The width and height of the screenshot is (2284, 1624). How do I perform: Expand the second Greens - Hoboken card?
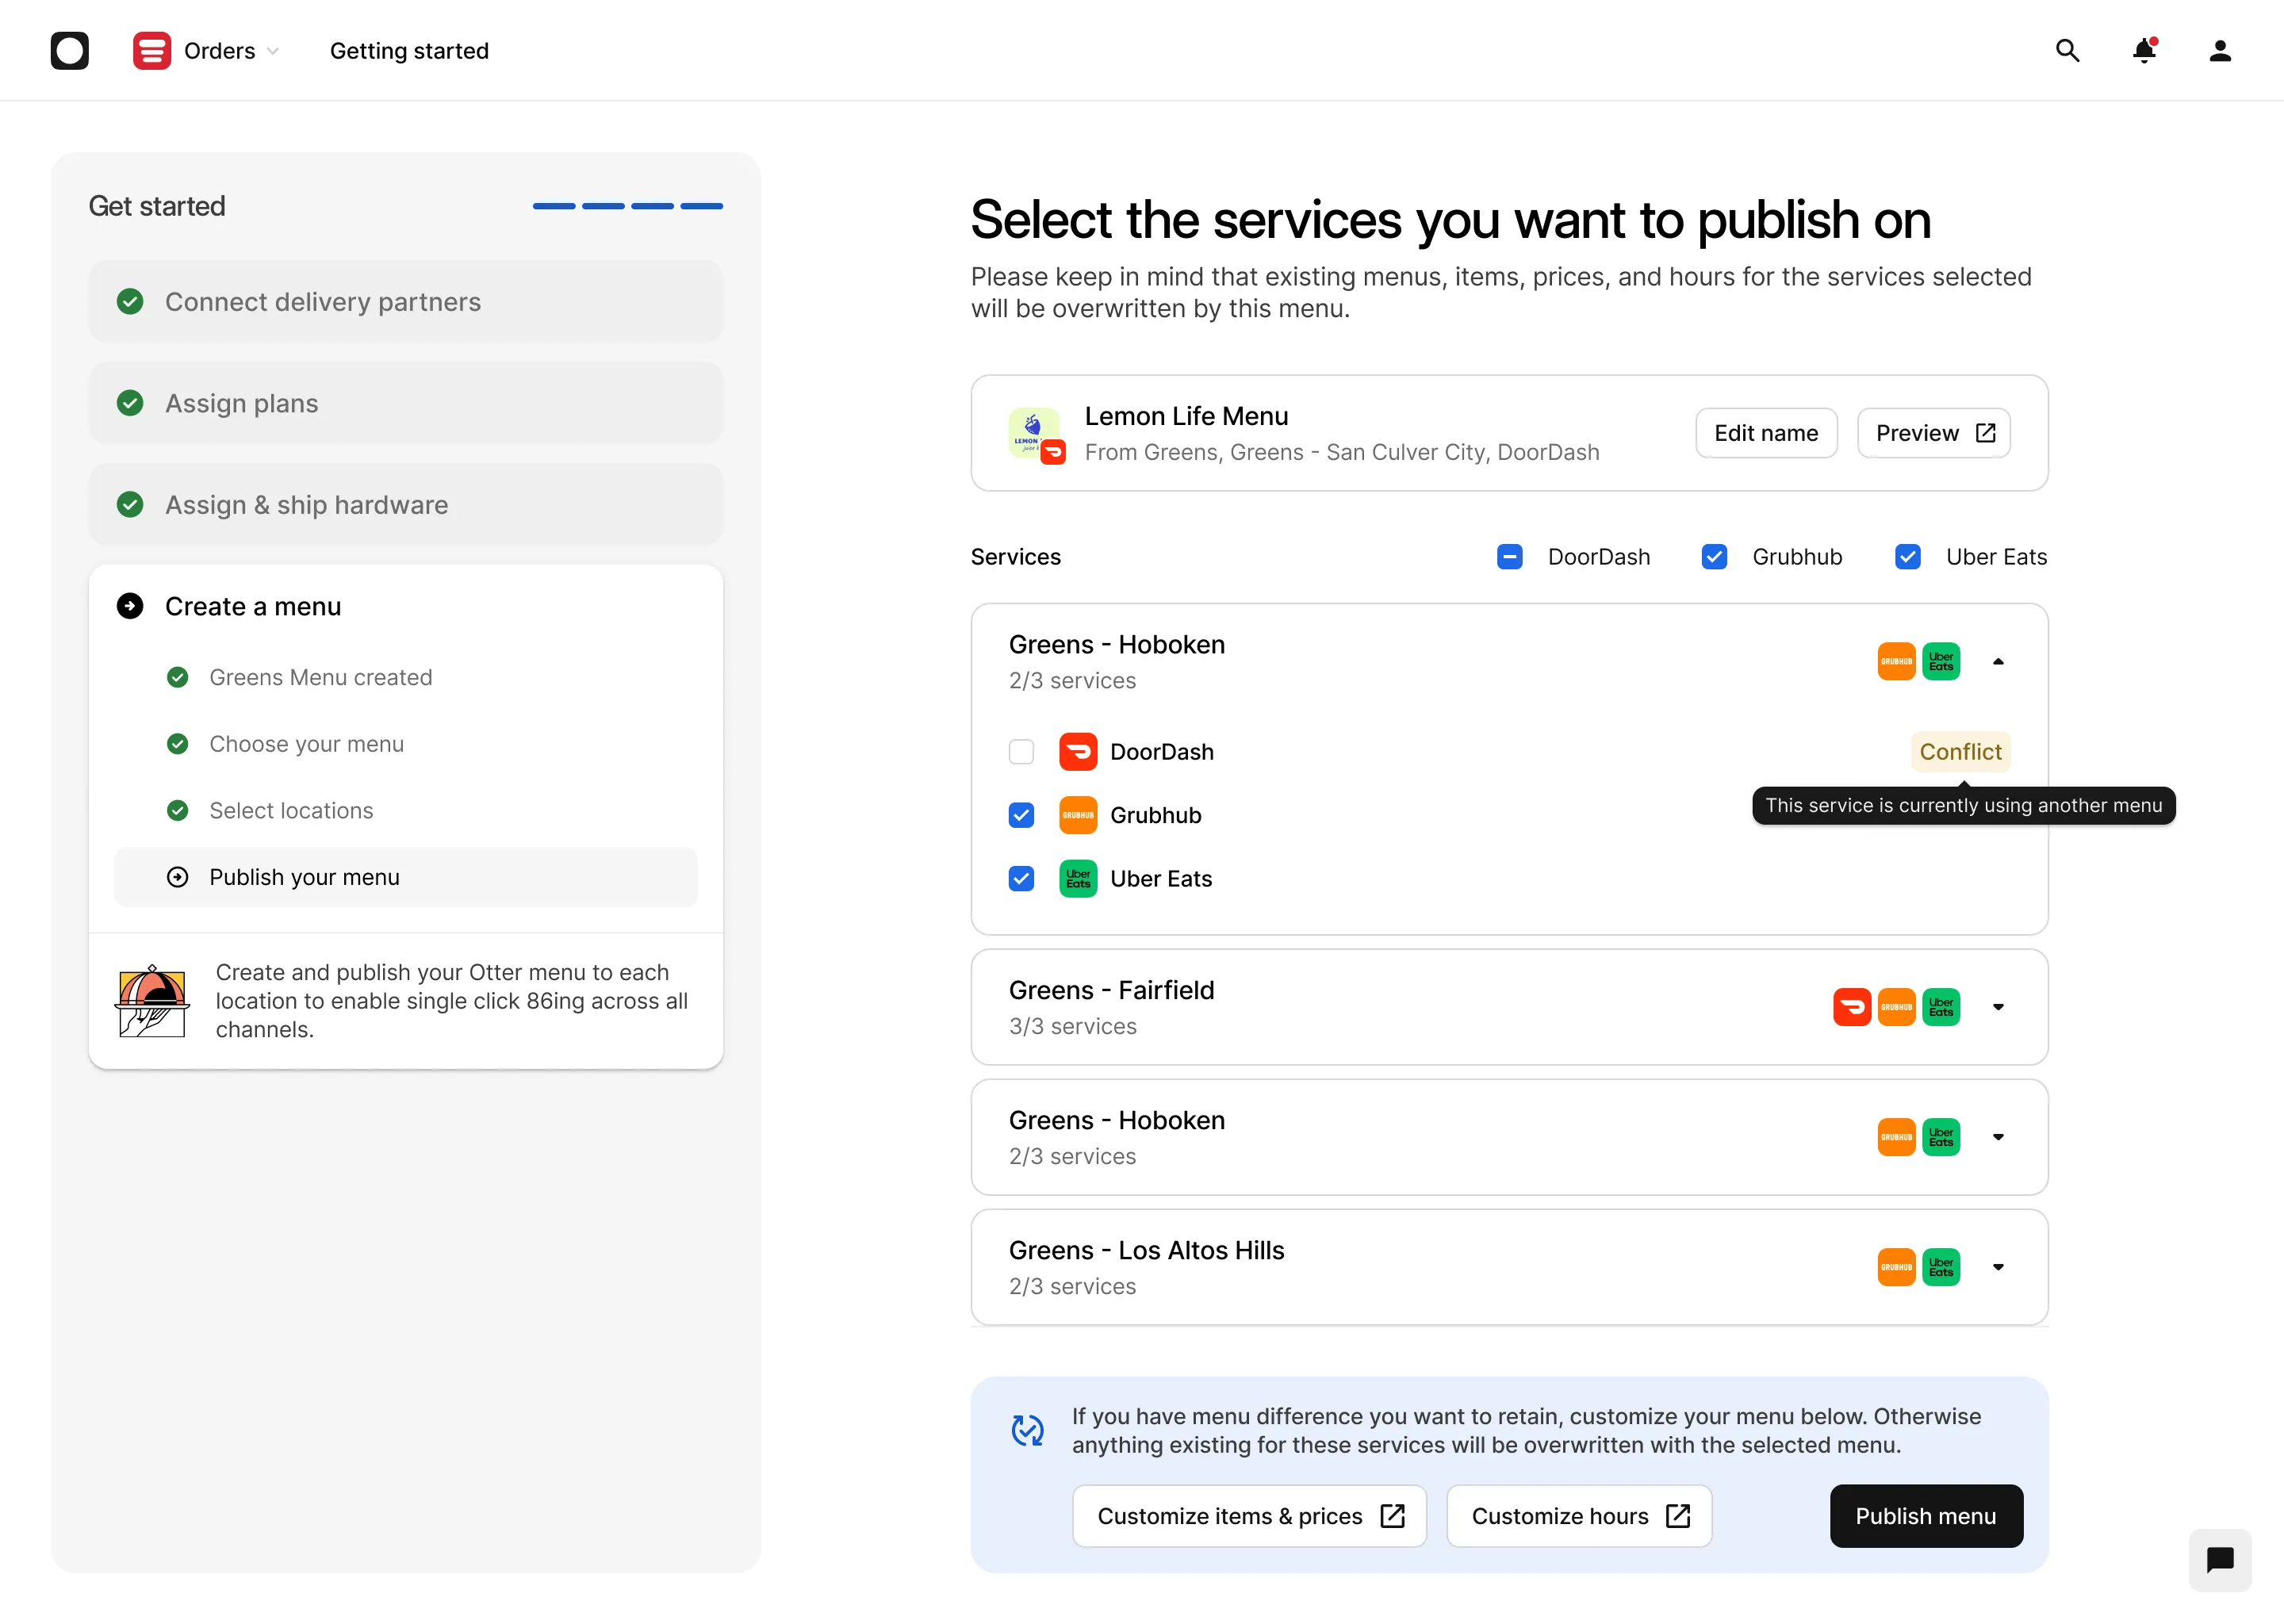[x=1998, y=1137]
